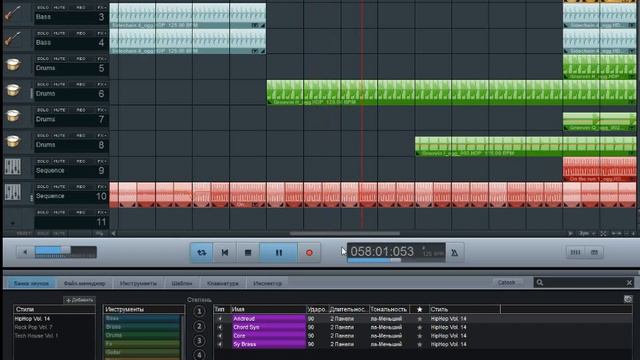This screenshot has width=640, height=360.
Task: Solo Bass track 3
Action: [42, 8]
